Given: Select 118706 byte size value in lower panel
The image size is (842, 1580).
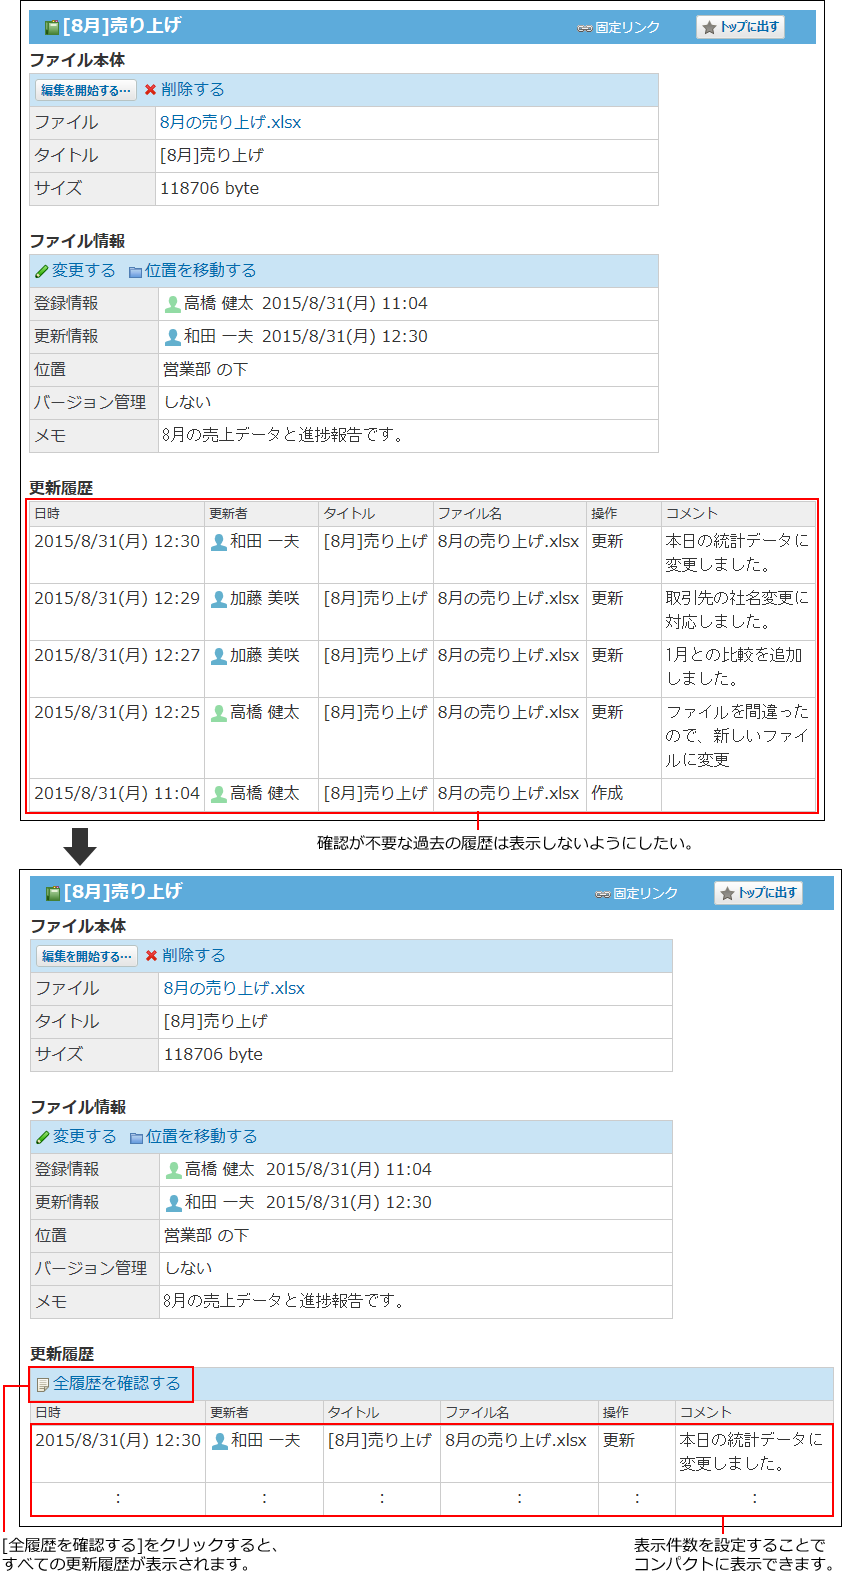Looking at the screenshot, I should (x=213, y=1054).
